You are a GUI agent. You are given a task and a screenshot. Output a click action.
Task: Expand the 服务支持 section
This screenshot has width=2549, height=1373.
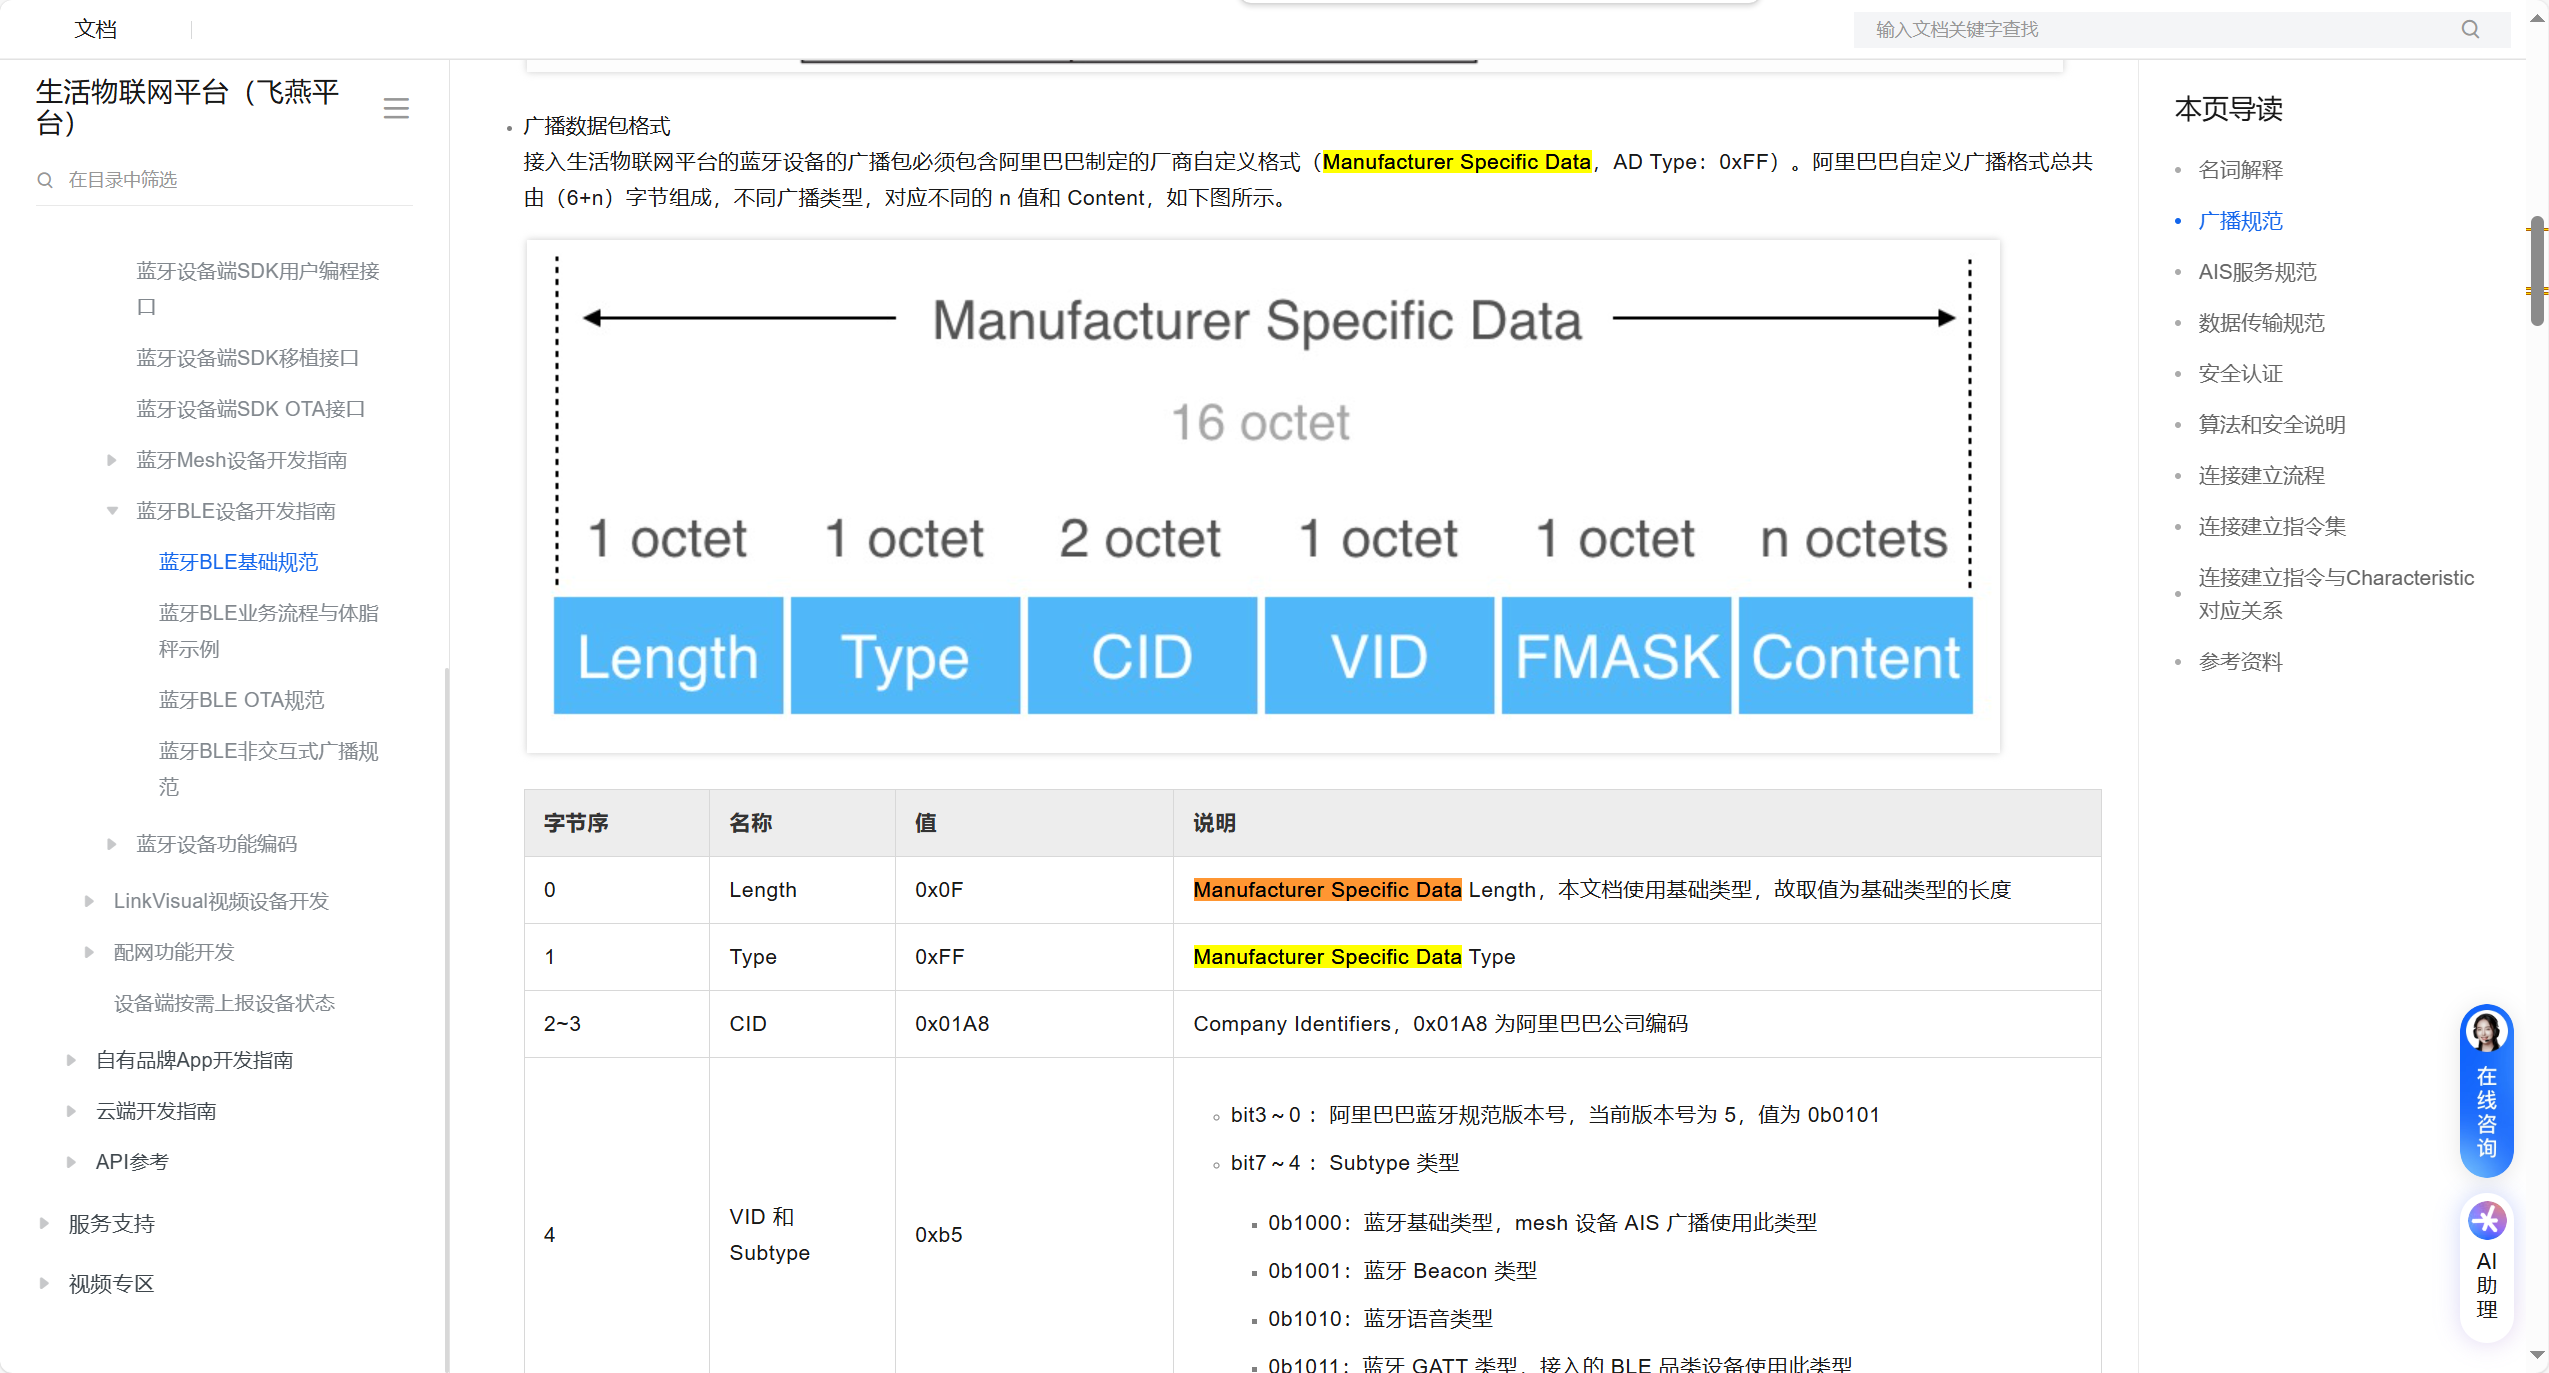[x=44, y=1224]
